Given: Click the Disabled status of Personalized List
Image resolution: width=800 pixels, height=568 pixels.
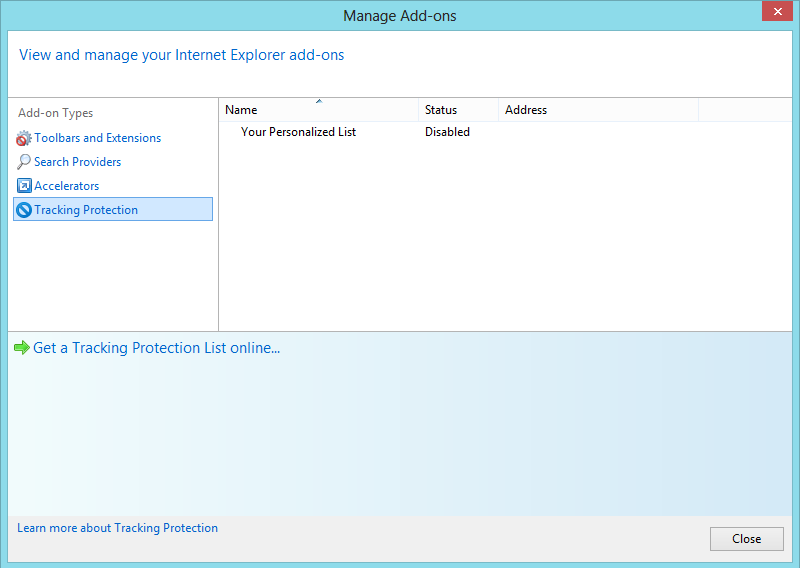Looking at the screenshot, I should tap(447, 132).
